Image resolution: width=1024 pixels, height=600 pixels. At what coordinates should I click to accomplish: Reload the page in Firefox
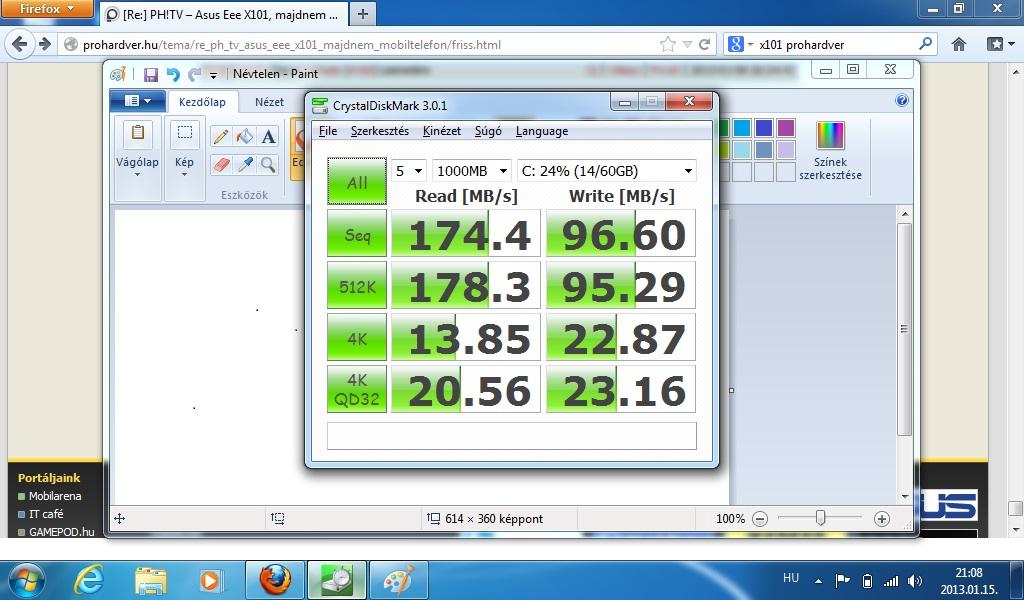(704, 44)
